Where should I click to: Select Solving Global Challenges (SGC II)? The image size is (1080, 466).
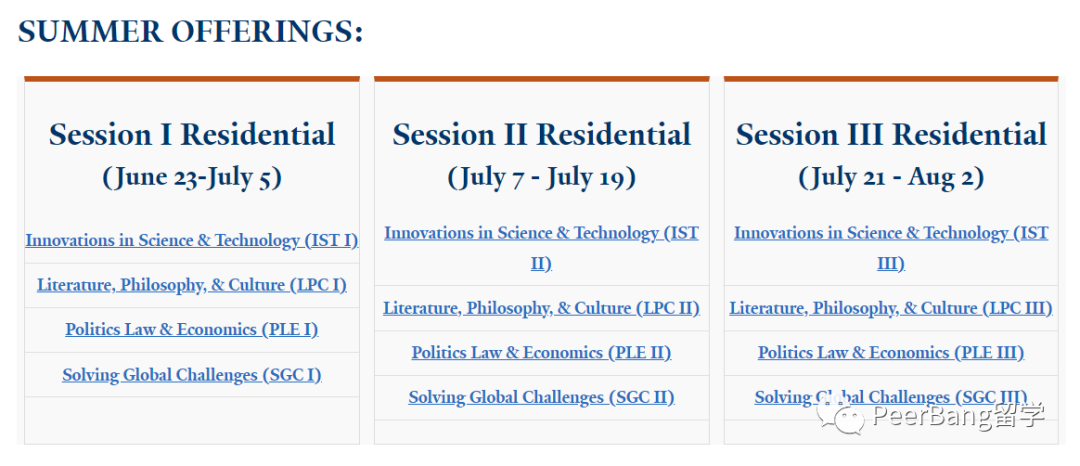541,397
